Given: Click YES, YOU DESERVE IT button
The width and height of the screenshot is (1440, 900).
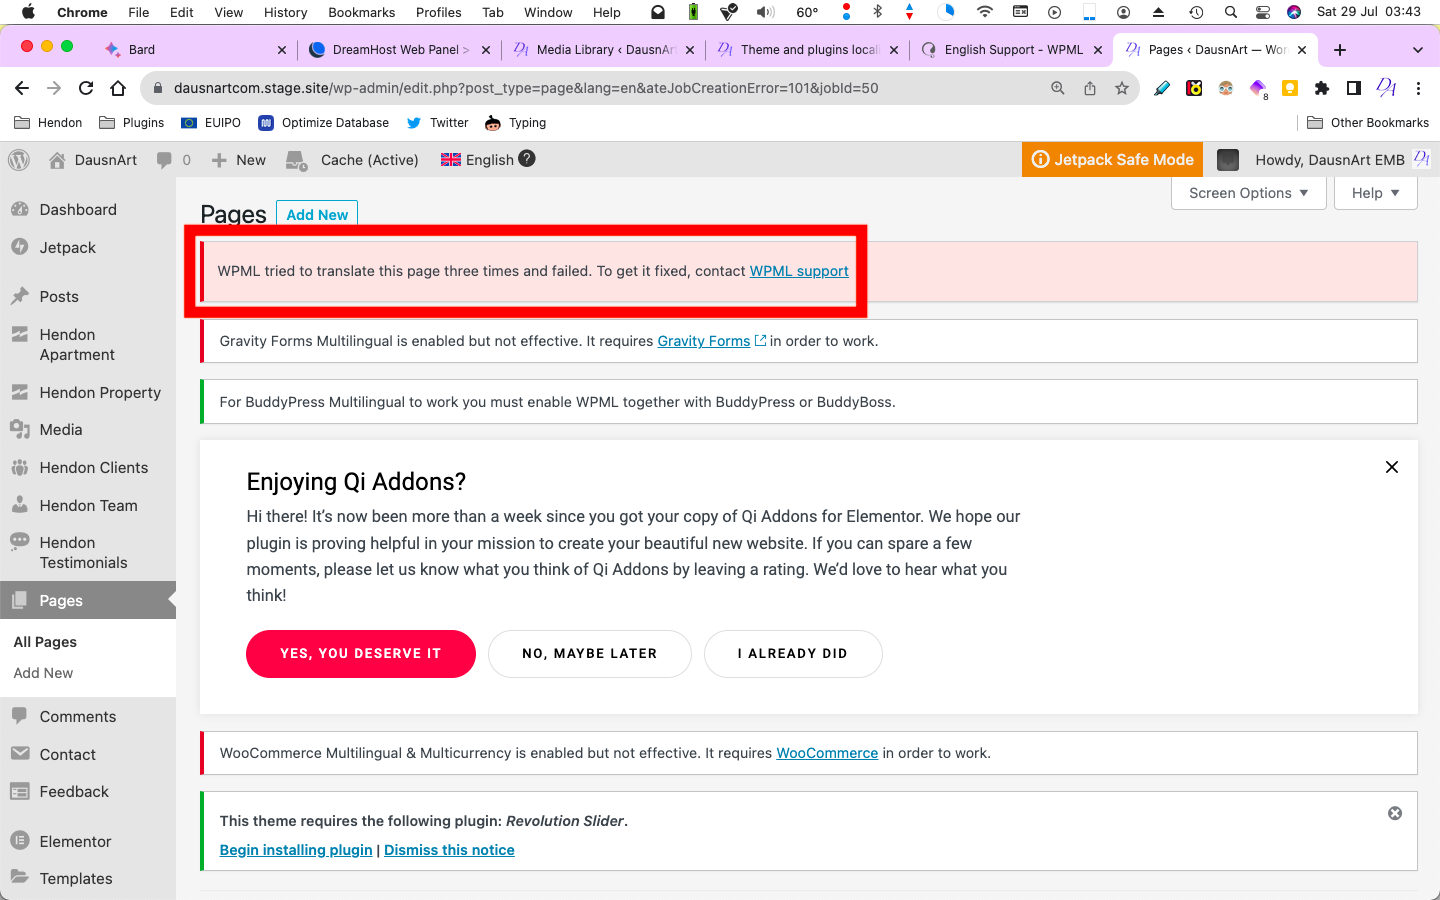Looking at the screenshot, I should pos(361,654).
